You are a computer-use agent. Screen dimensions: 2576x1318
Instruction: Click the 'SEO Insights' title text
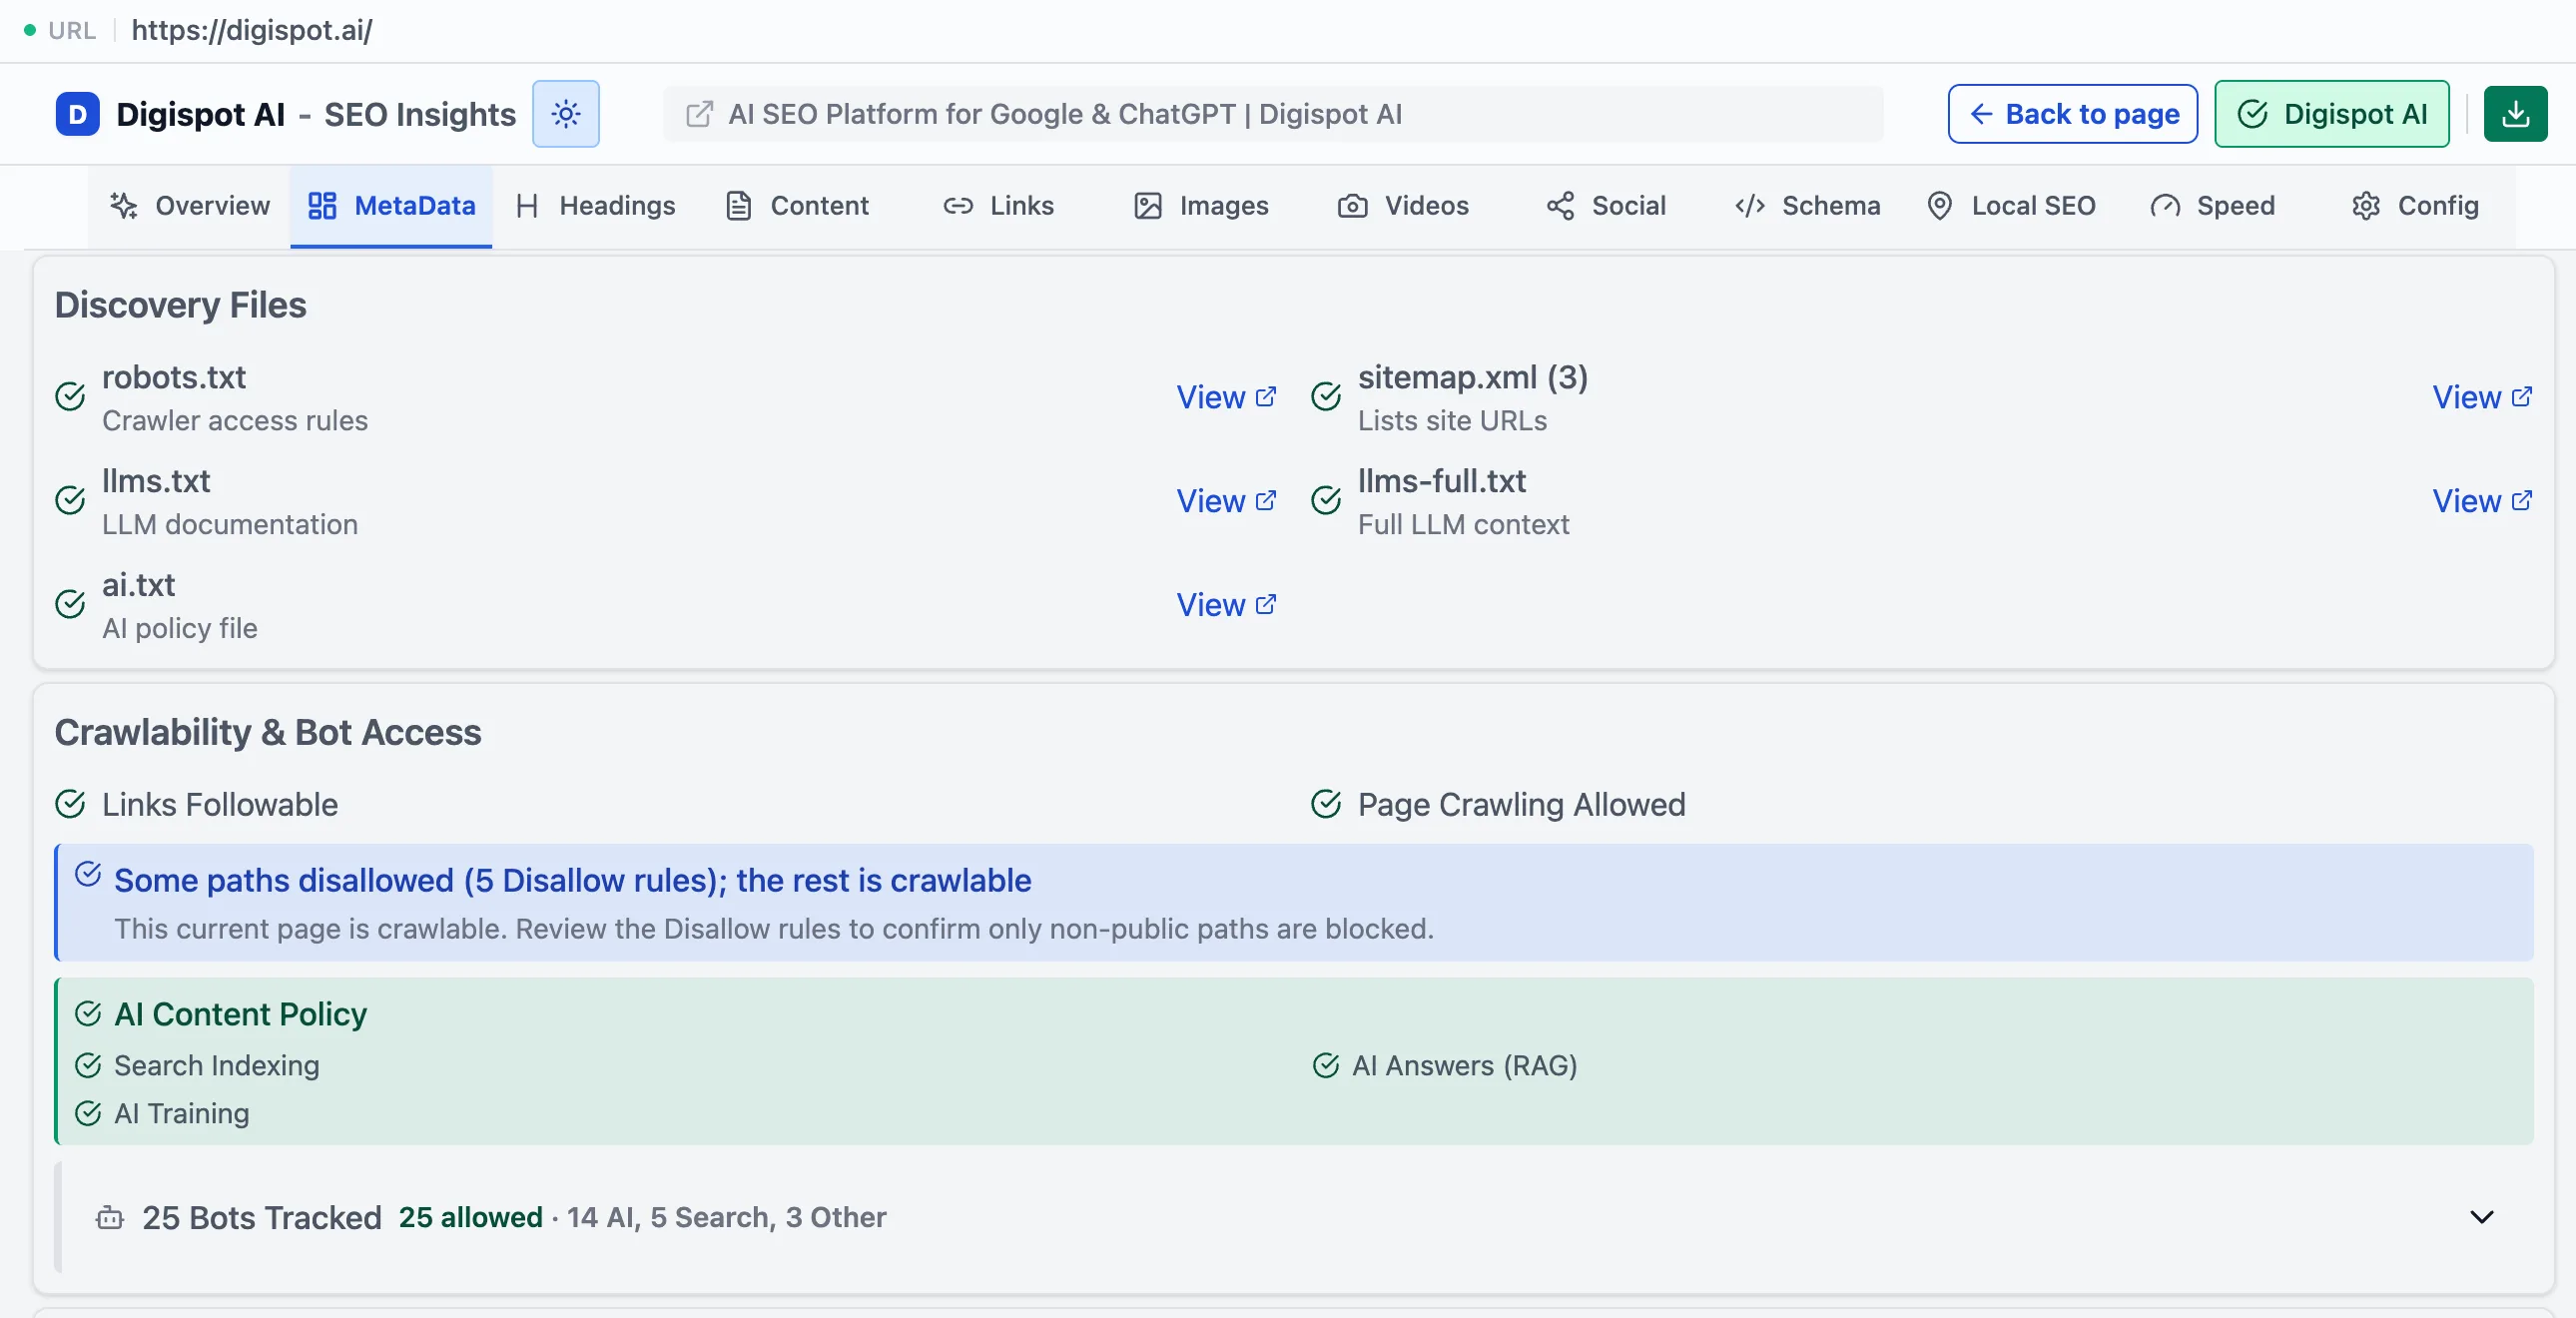pyautogui.click(x=420, y=114)
